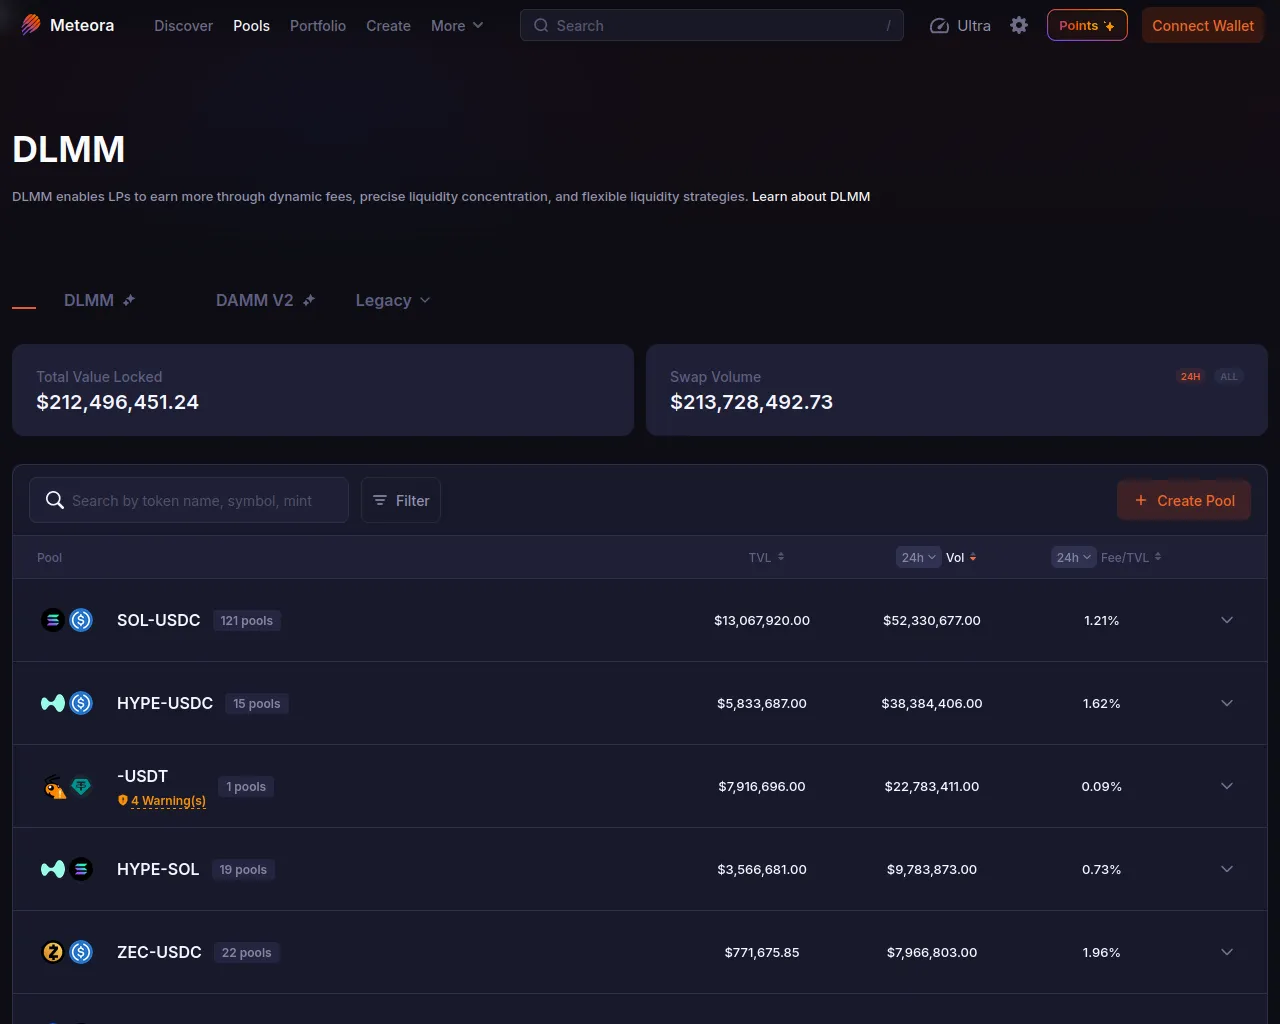Open the Portfolio page

pos(318,26)
